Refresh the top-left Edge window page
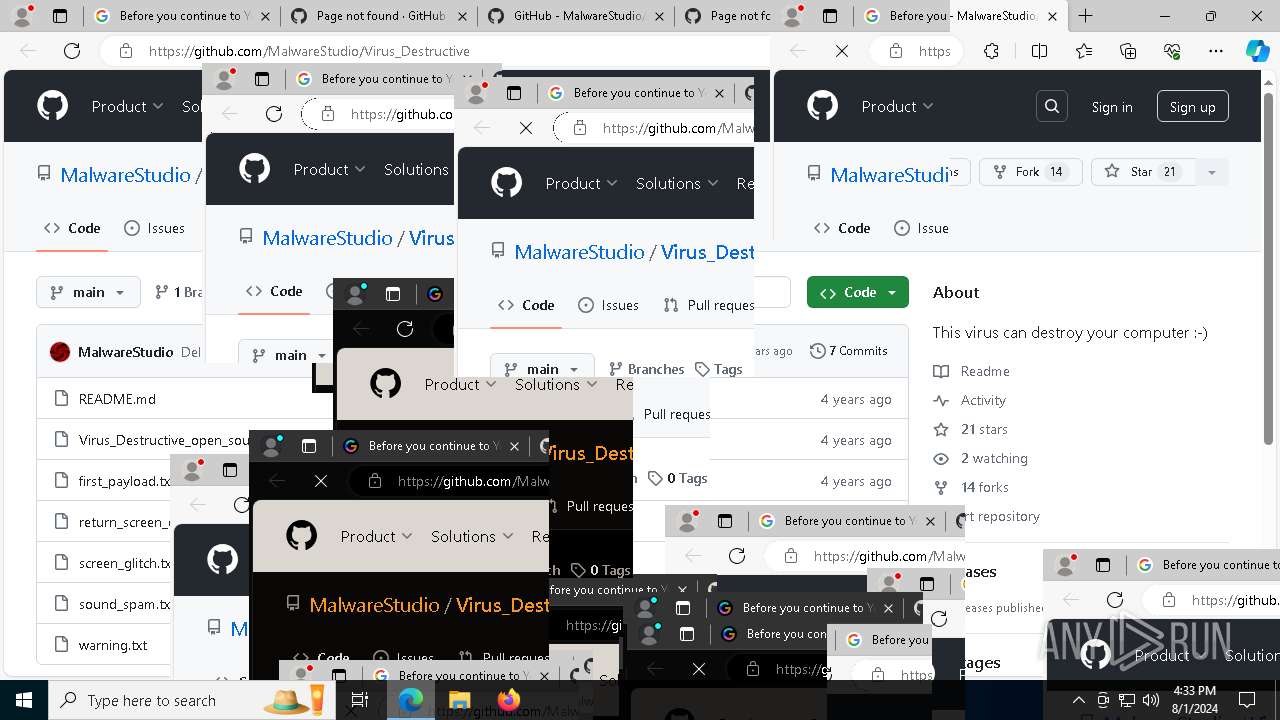 pyautogui.click(x=72, y=51)
